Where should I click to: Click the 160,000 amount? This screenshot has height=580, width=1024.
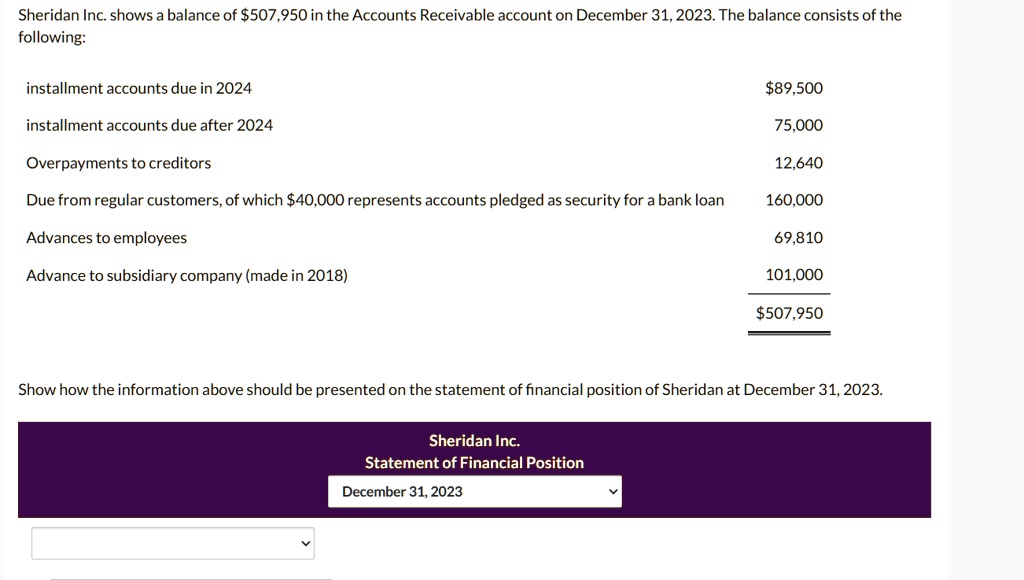pyautogui.click(x=794, y=201)
